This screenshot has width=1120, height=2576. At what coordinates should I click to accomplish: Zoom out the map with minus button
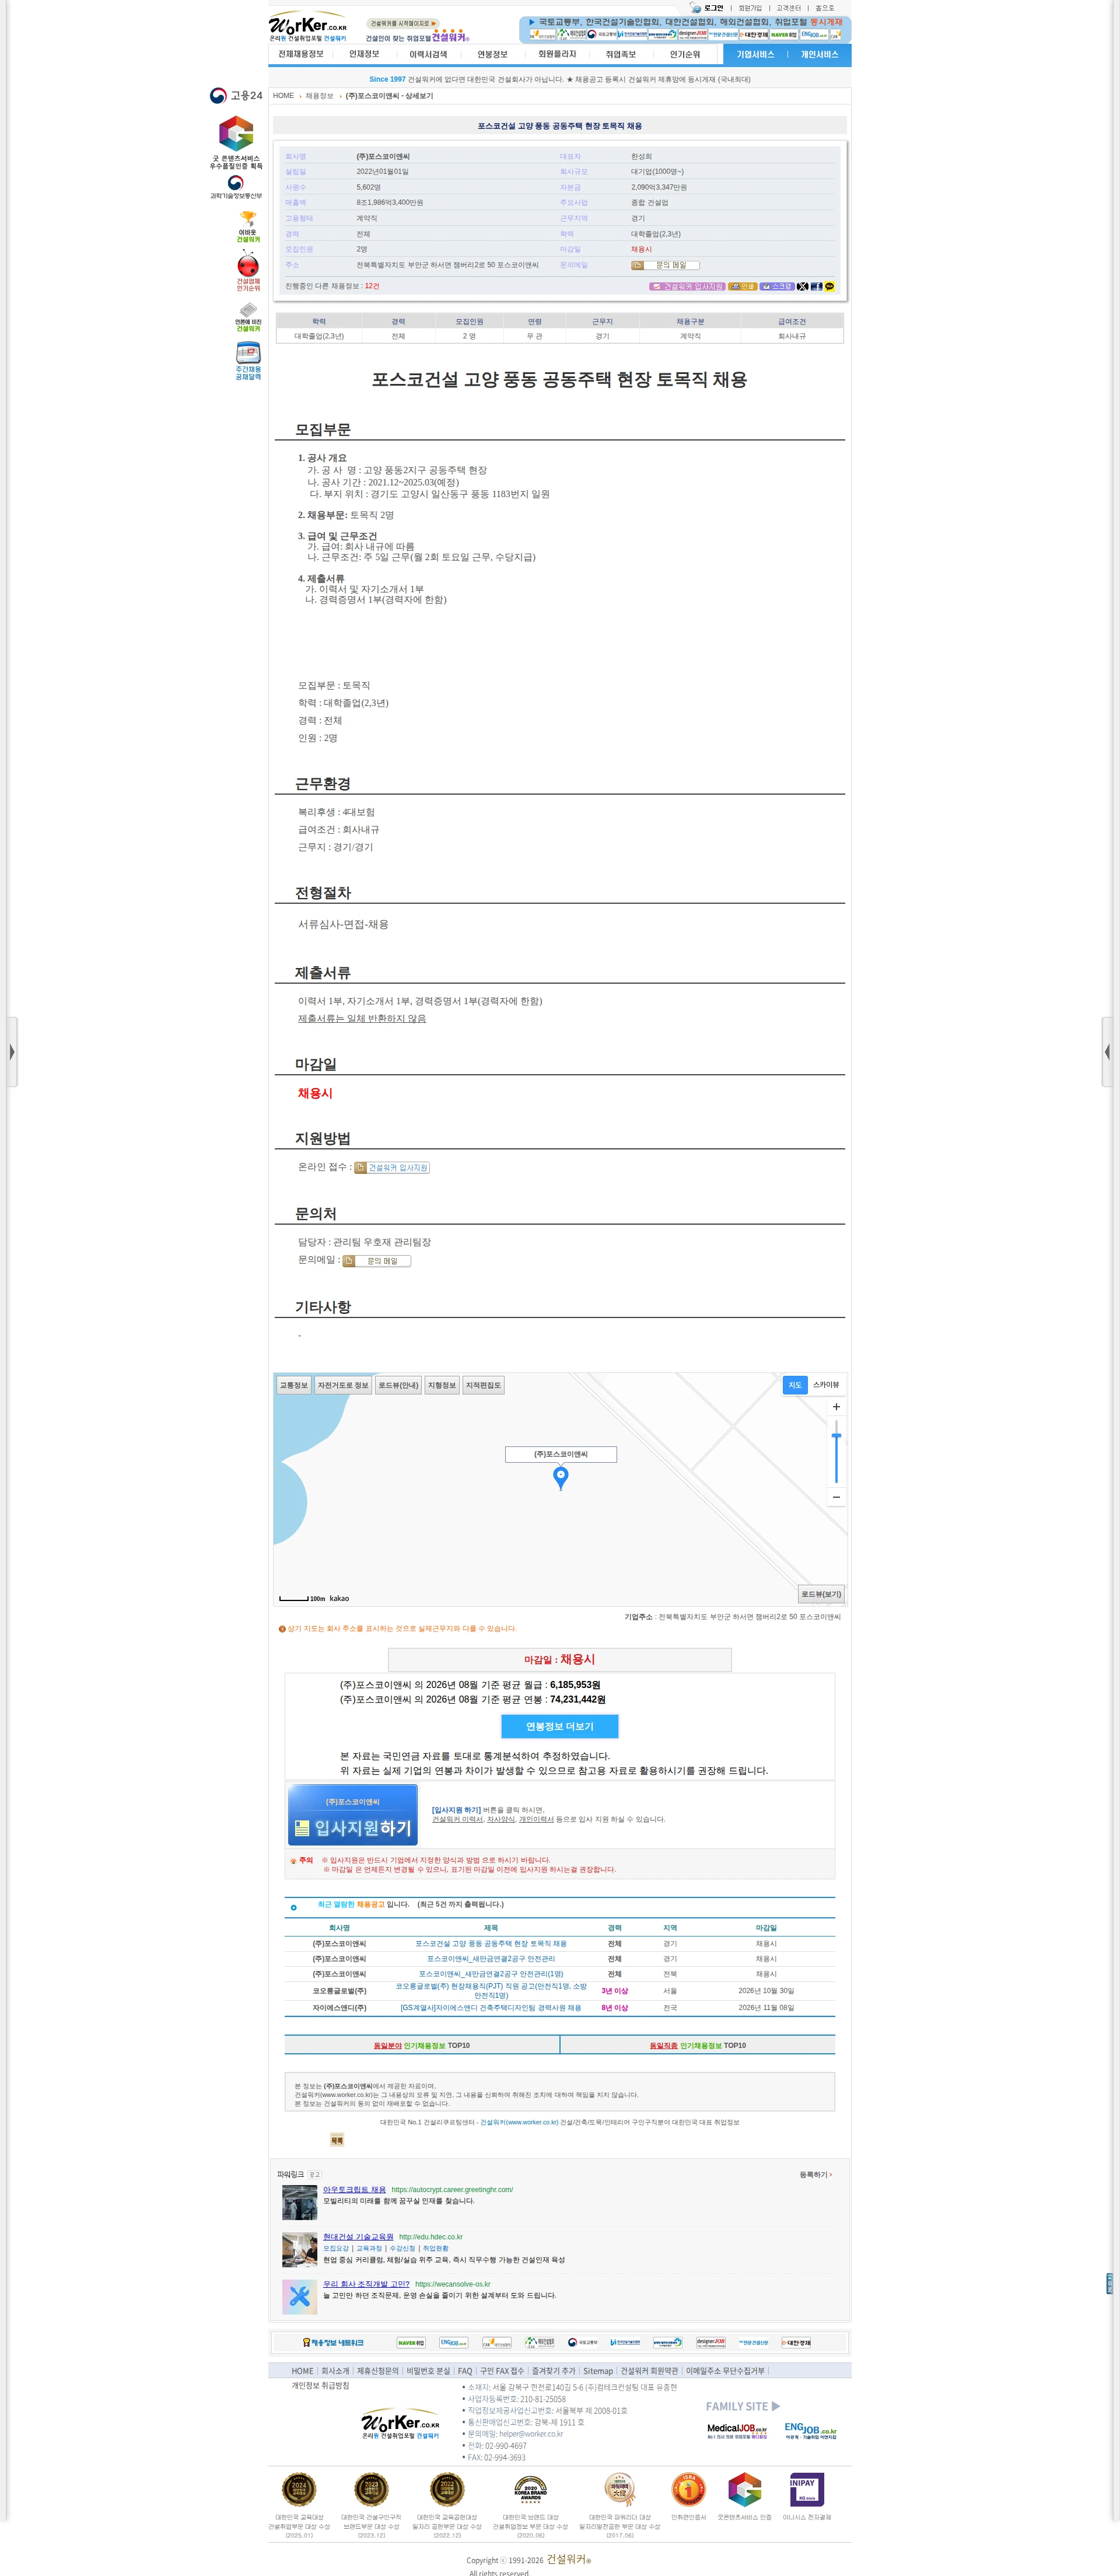pyautogui.click(x=836, y=1497)
